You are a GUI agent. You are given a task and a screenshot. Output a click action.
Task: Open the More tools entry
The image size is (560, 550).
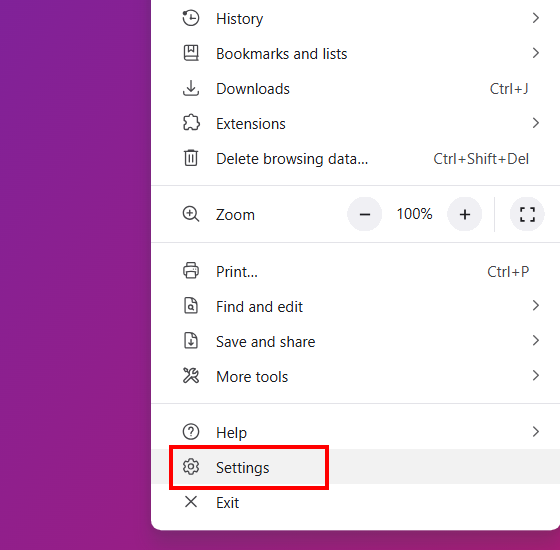click(355, 376)
